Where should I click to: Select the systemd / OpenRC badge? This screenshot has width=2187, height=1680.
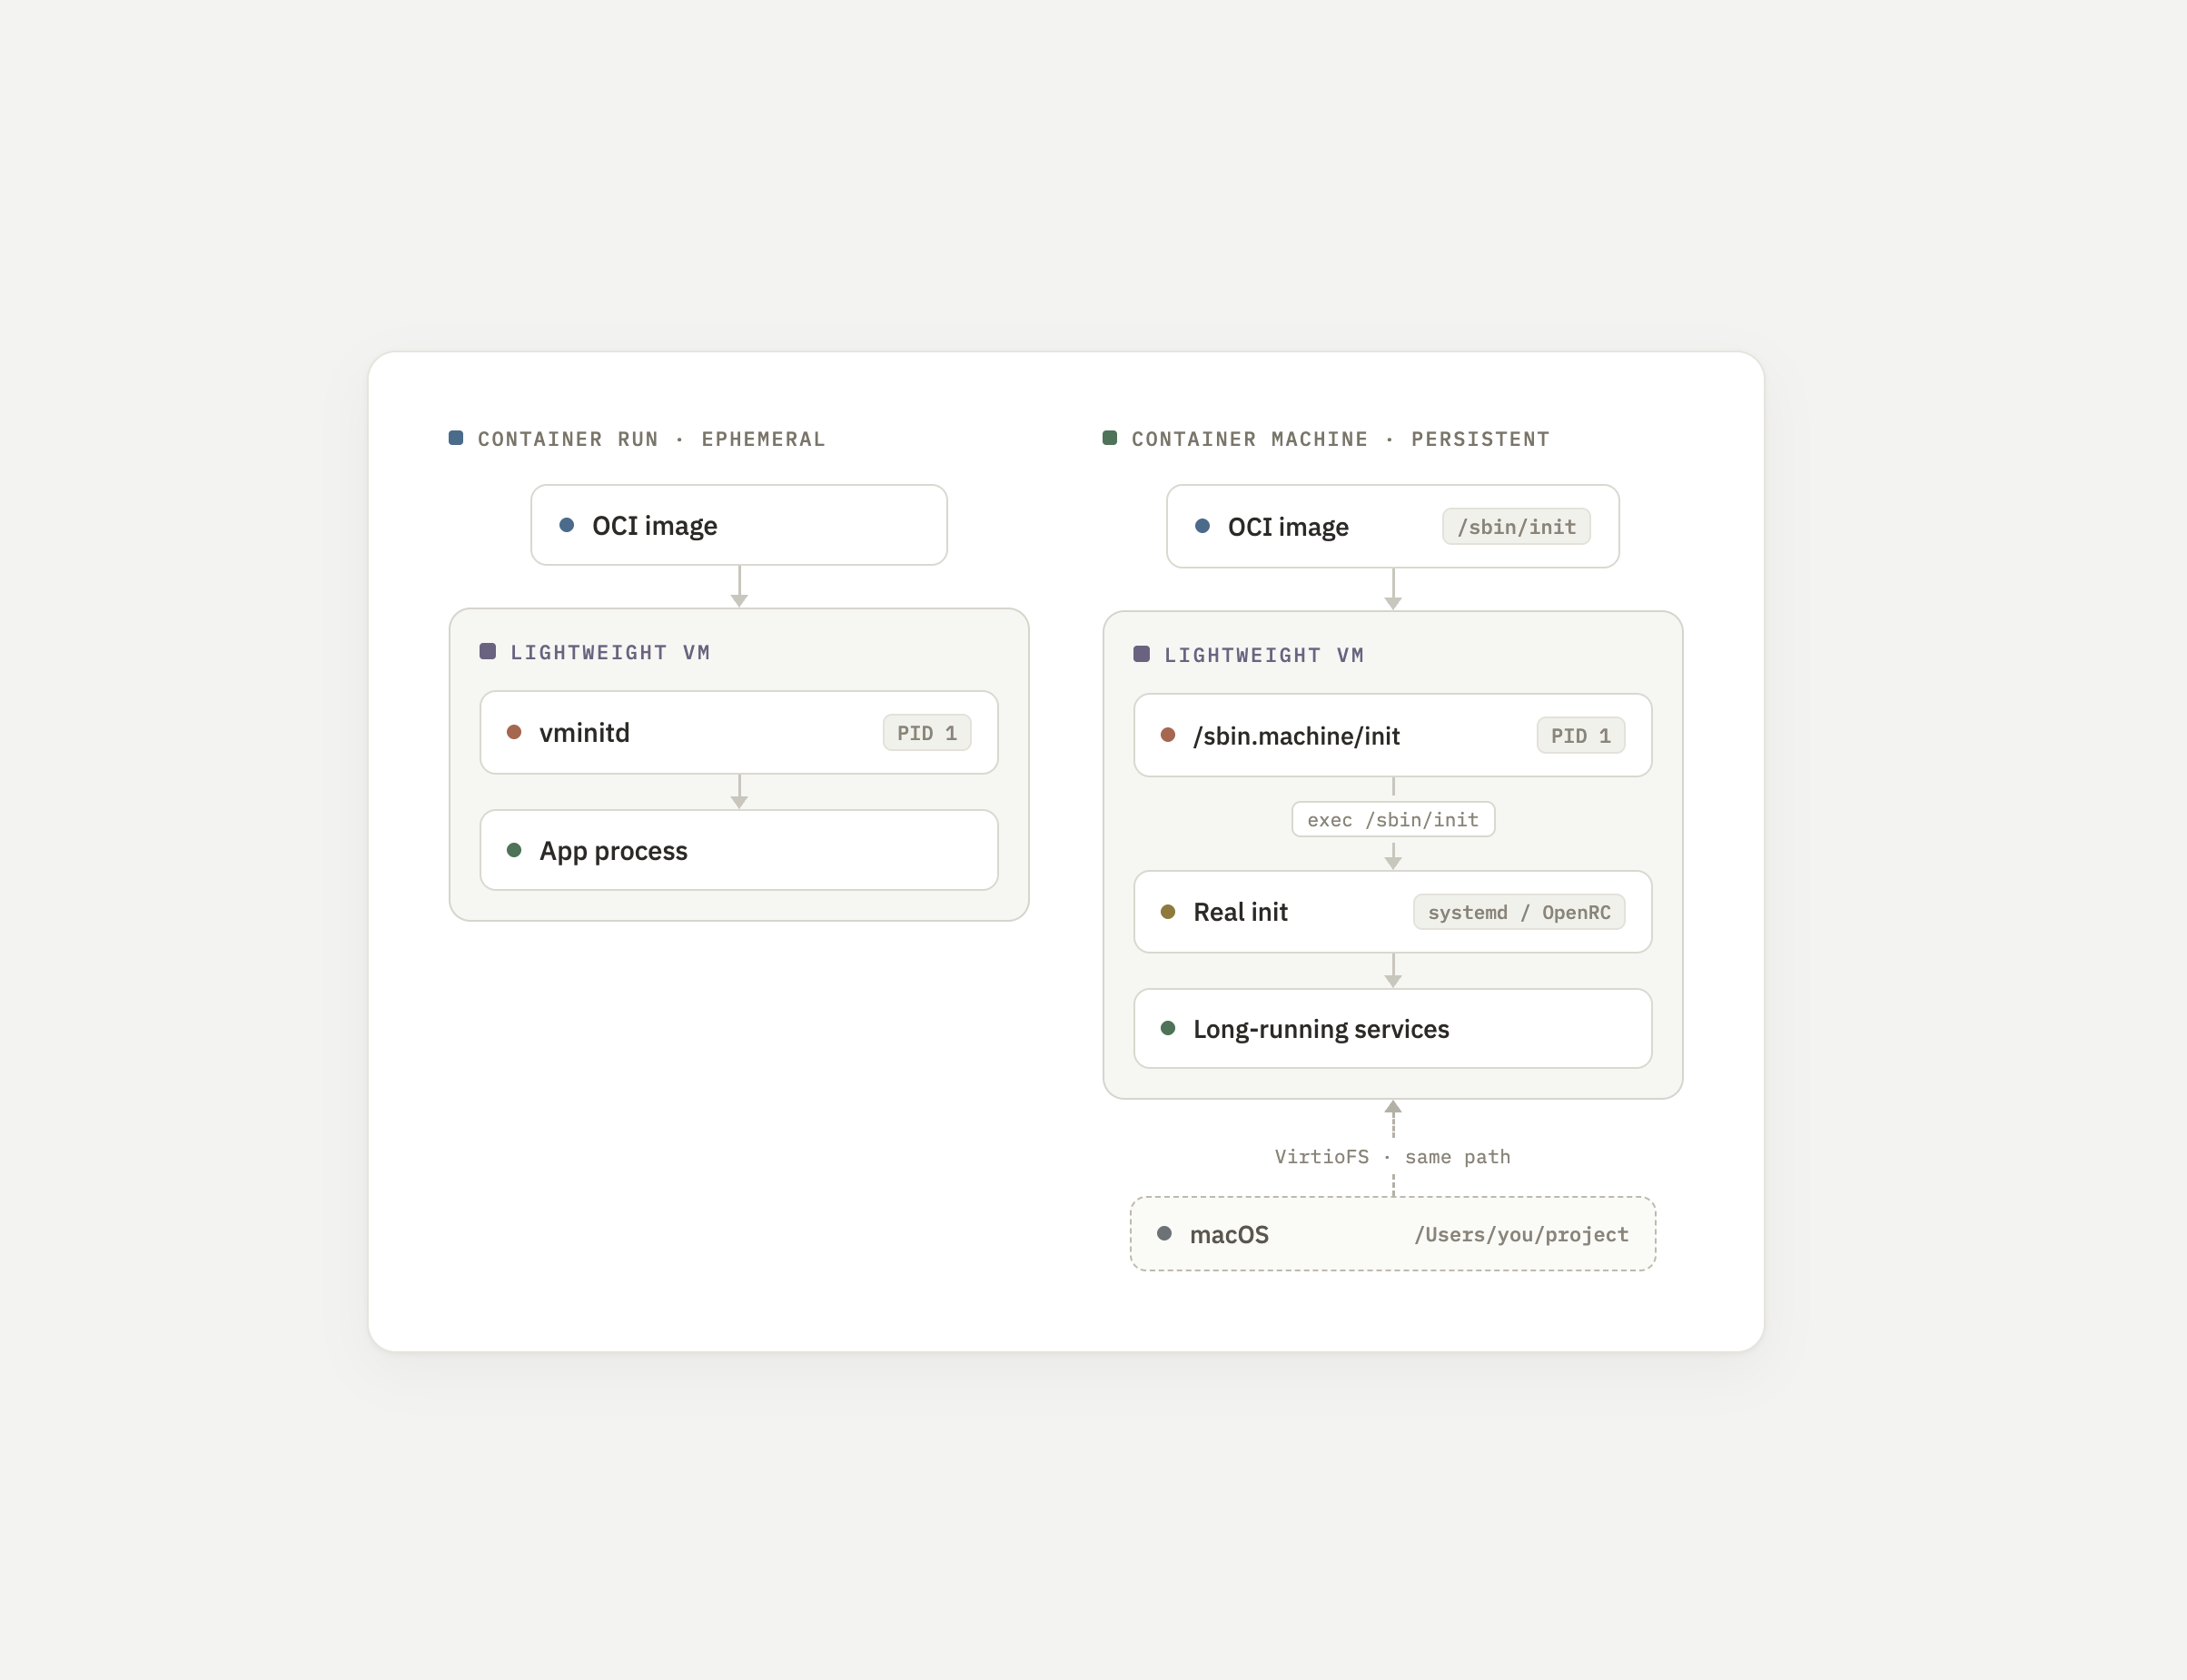tap(1519, 912)
